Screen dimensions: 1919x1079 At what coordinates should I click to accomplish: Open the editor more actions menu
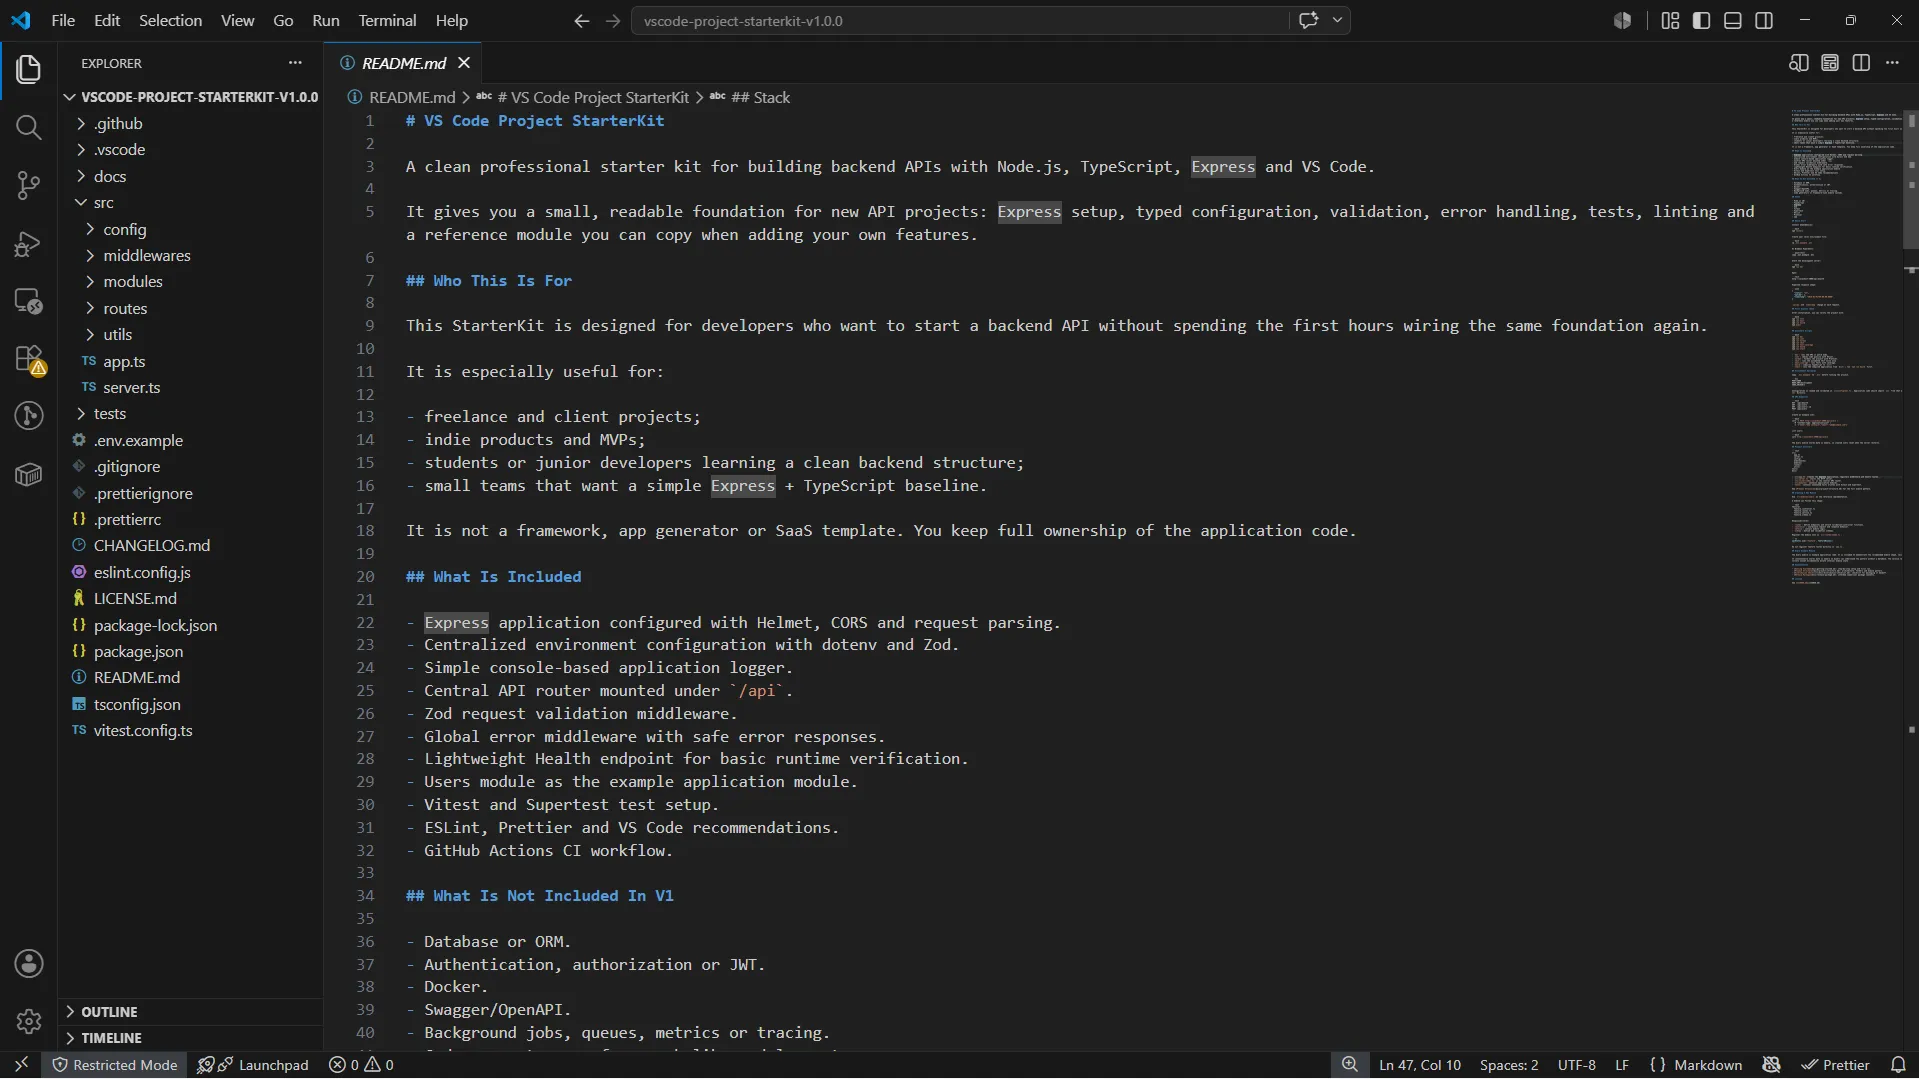[x=1892, y=63]
